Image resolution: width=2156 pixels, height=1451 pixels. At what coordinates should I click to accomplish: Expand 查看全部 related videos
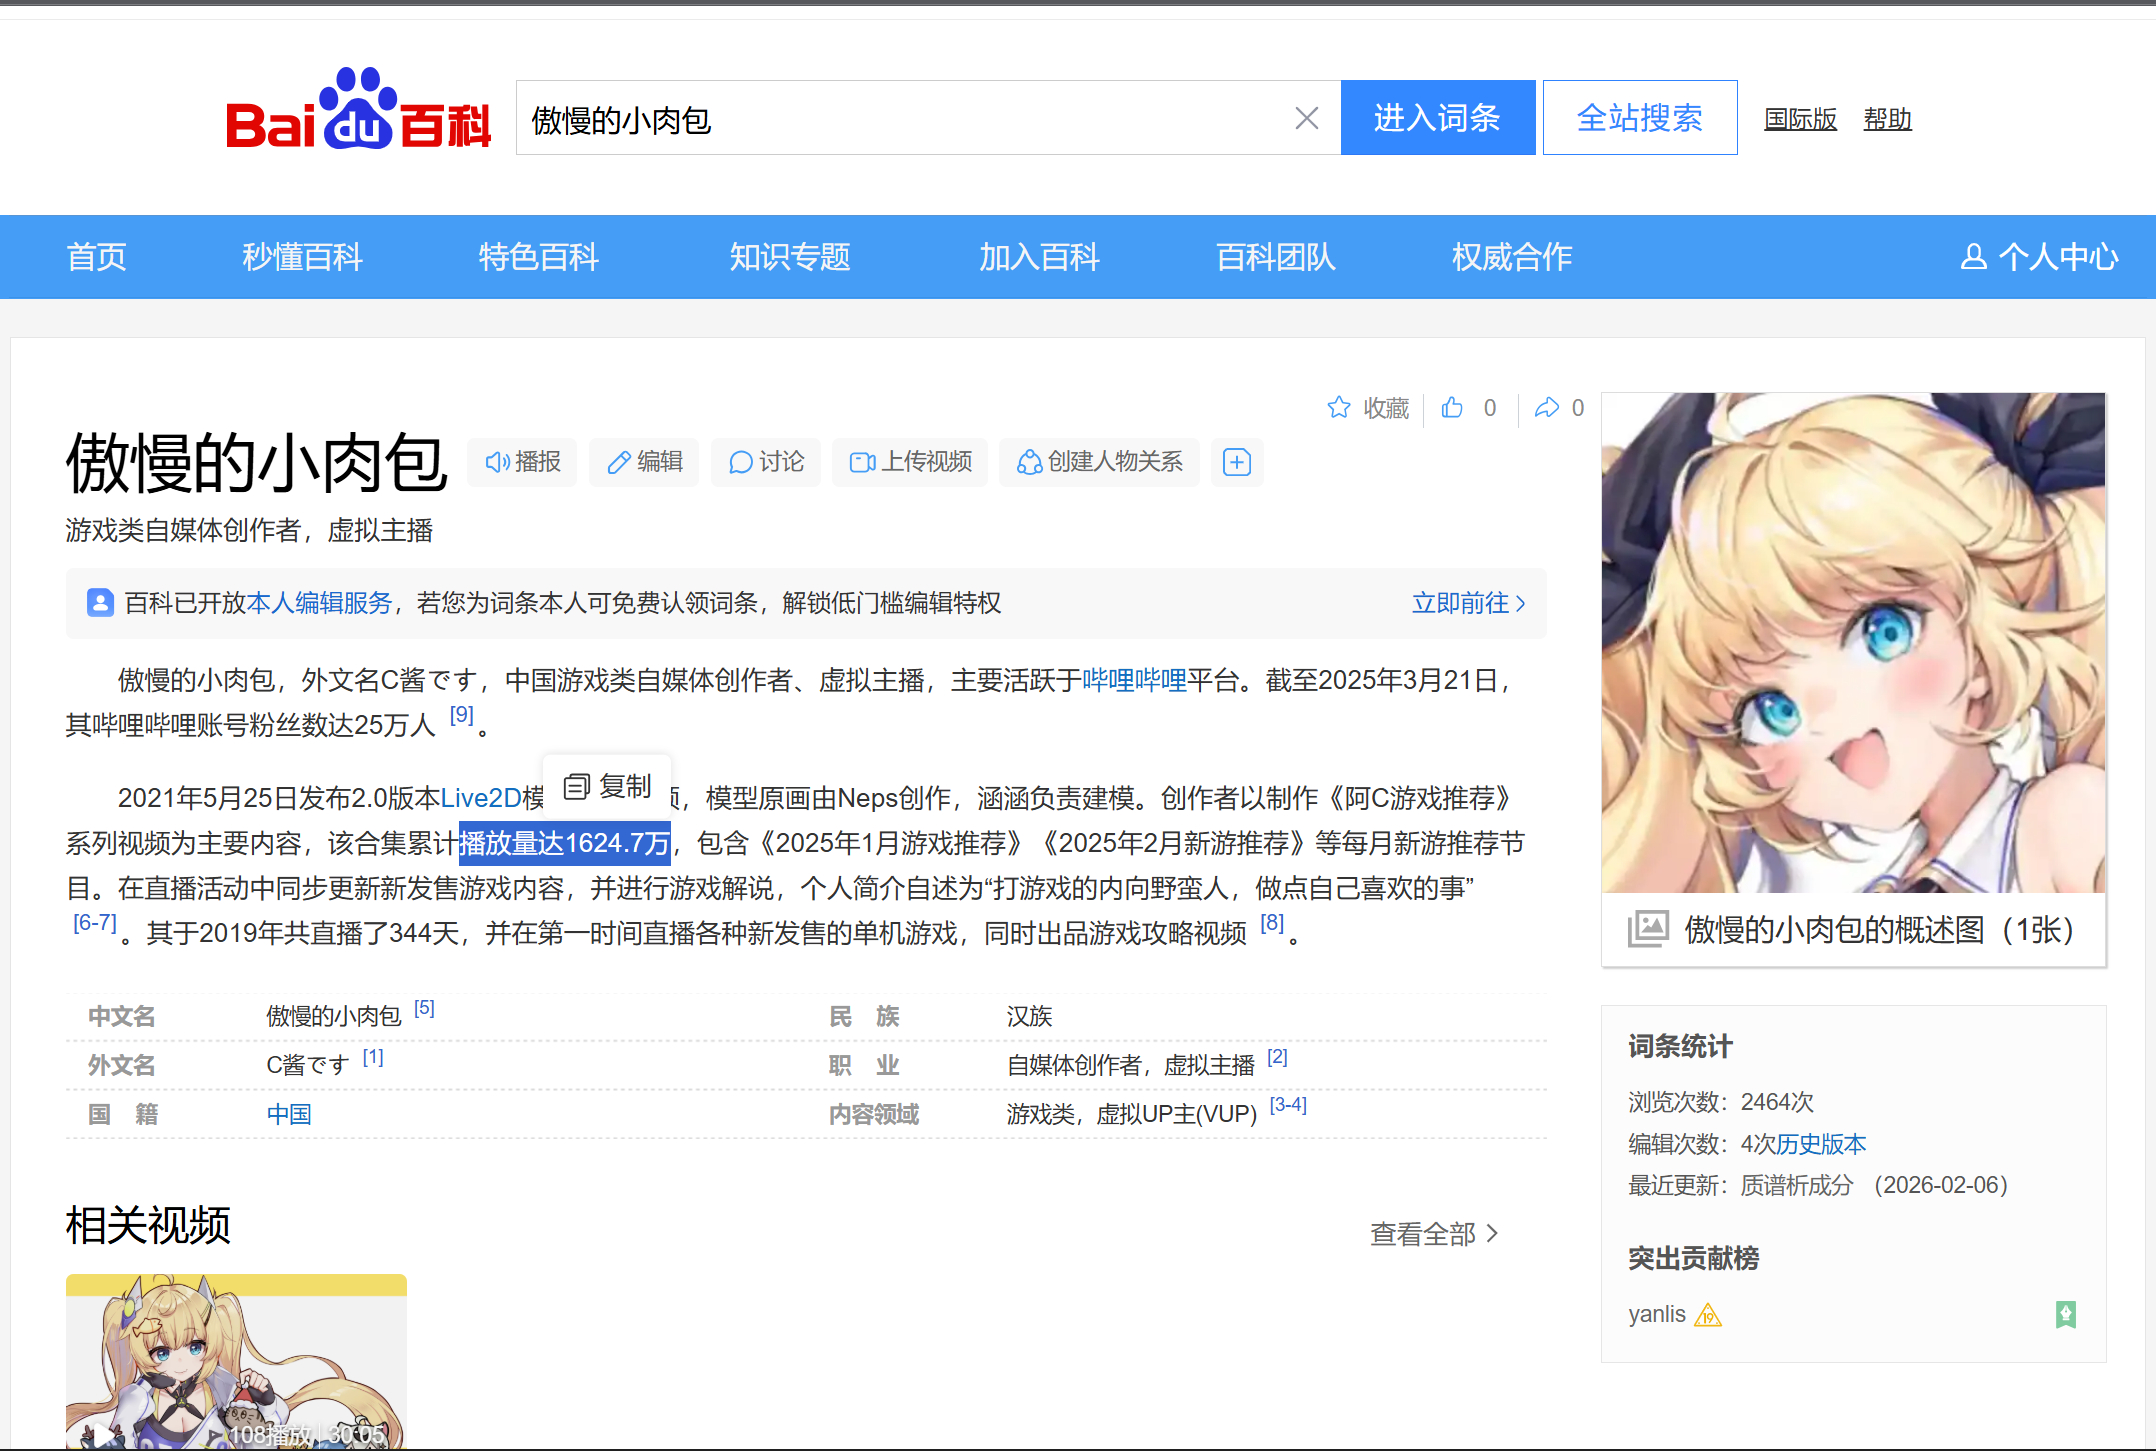(x=1433, y=1234)
